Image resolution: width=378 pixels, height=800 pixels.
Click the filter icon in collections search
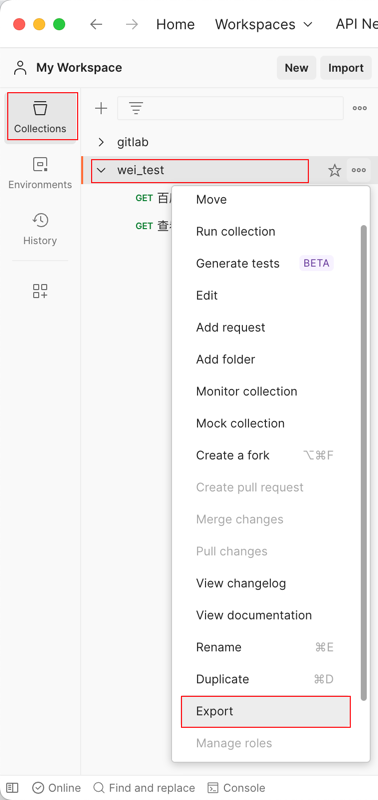[136, 108]
